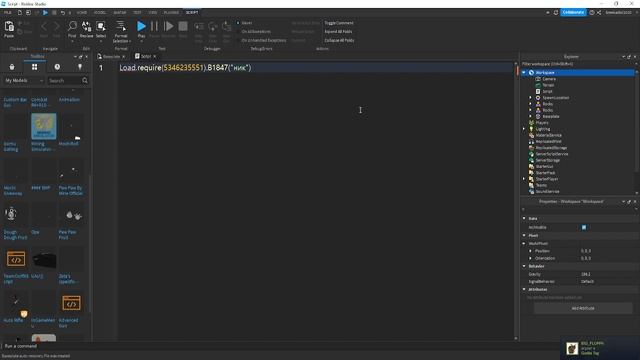
Task: Click the quick-access New file icon
Action: 20,13
